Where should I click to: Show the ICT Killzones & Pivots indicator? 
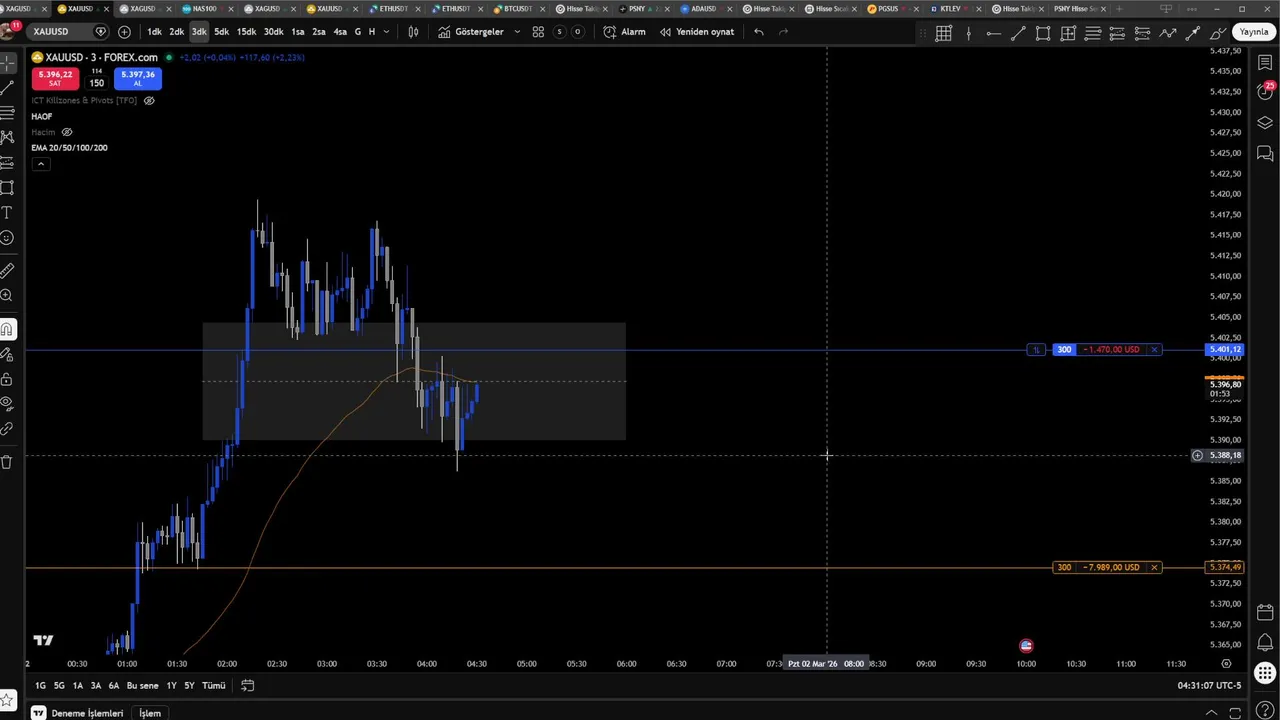(x=149, y=100)
